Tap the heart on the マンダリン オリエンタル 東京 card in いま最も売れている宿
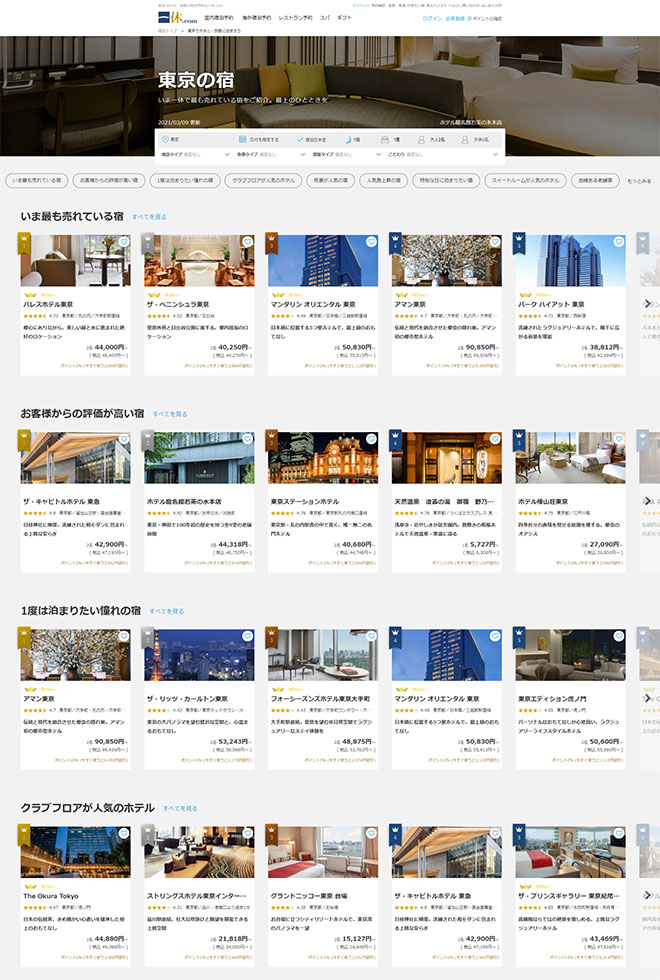Screen dimensions: 660x980 (371, 242)
